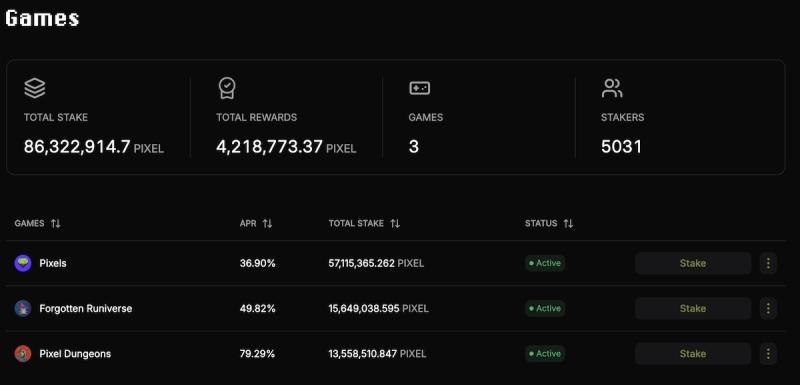
Task: Stake on Pixel Dungeons
Action: point(693,353)
